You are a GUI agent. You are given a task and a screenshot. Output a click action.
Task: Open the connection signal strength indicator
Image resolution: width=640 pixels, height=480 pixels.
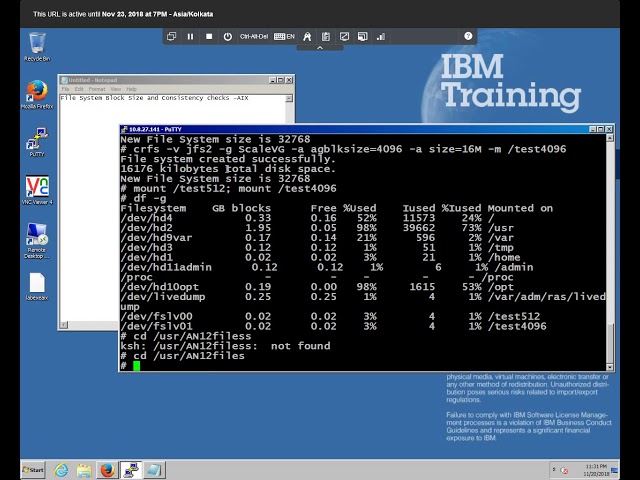pos(381,37)
